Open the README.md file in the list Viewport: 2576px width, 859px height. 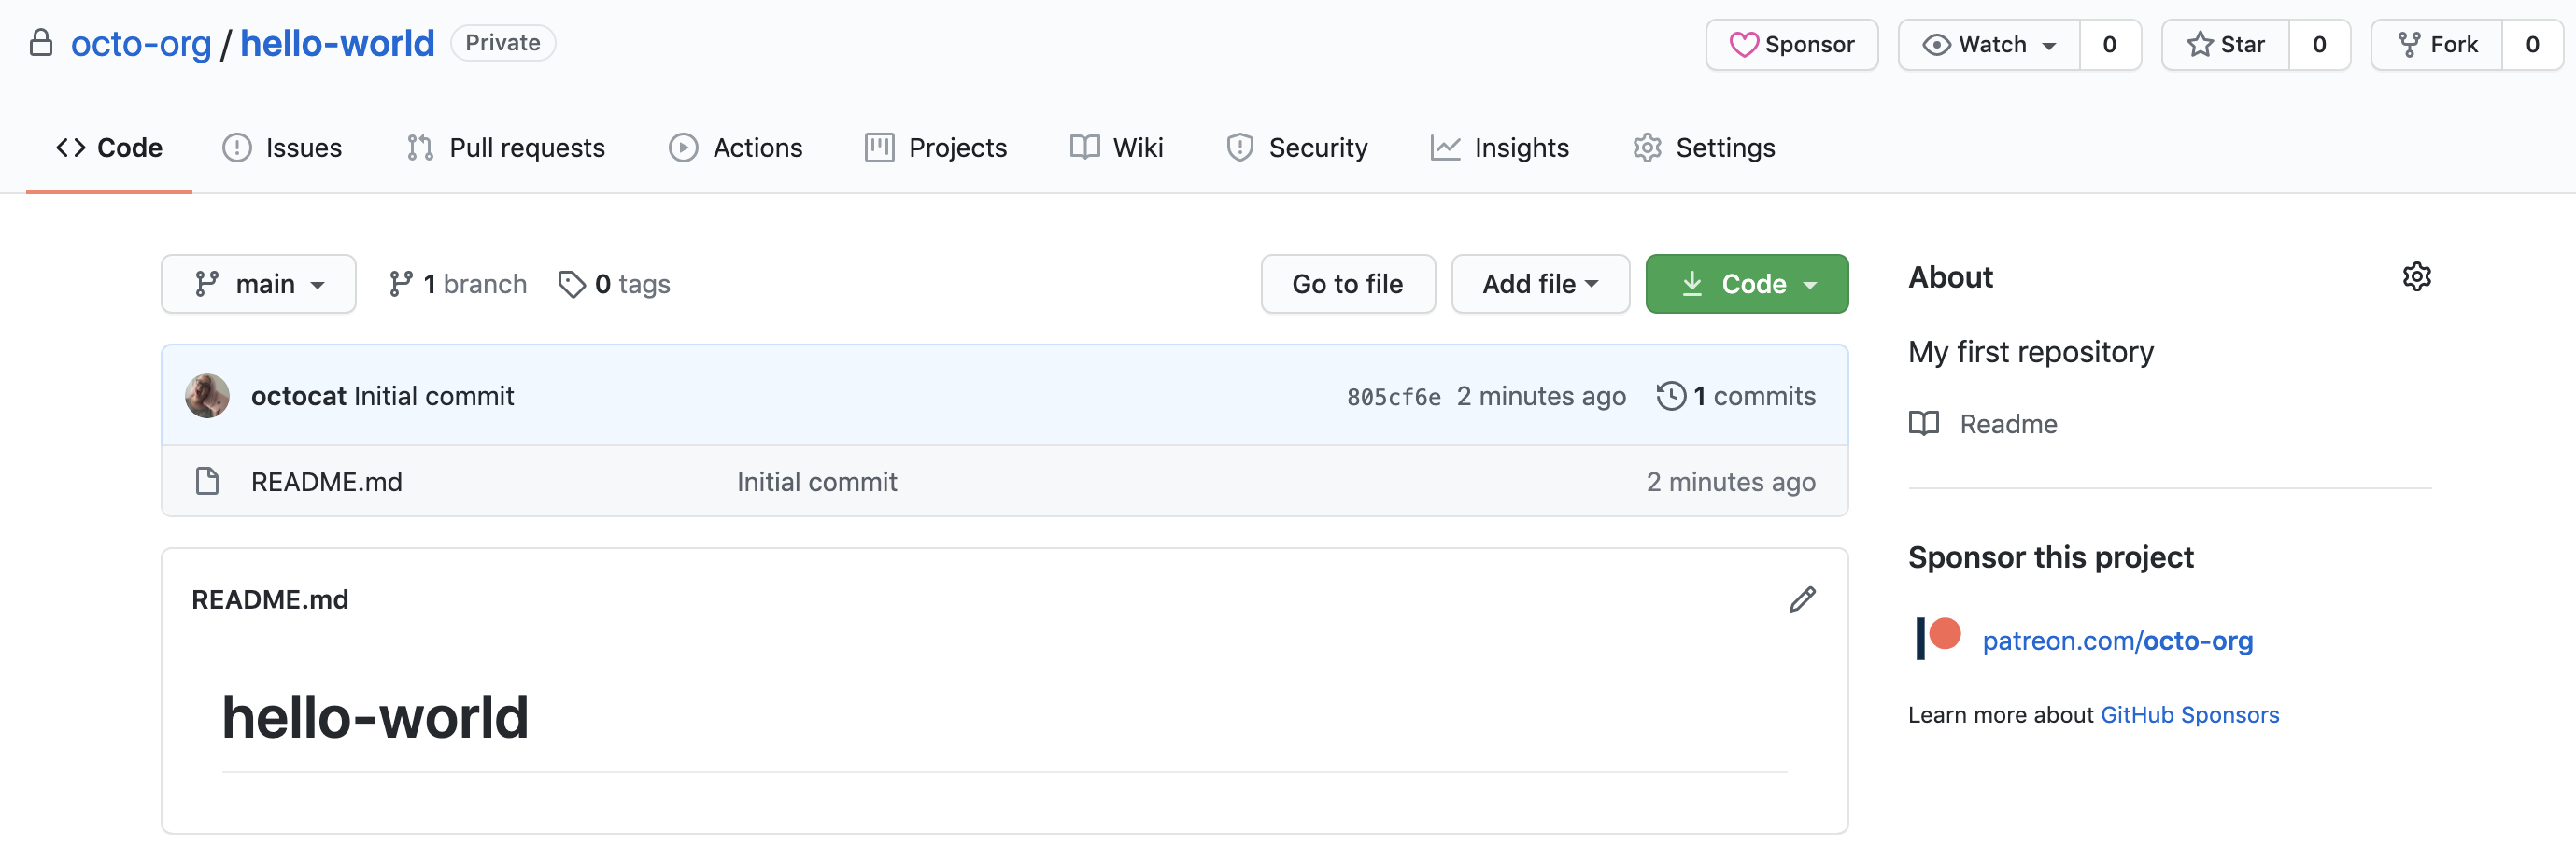point(327,482)
